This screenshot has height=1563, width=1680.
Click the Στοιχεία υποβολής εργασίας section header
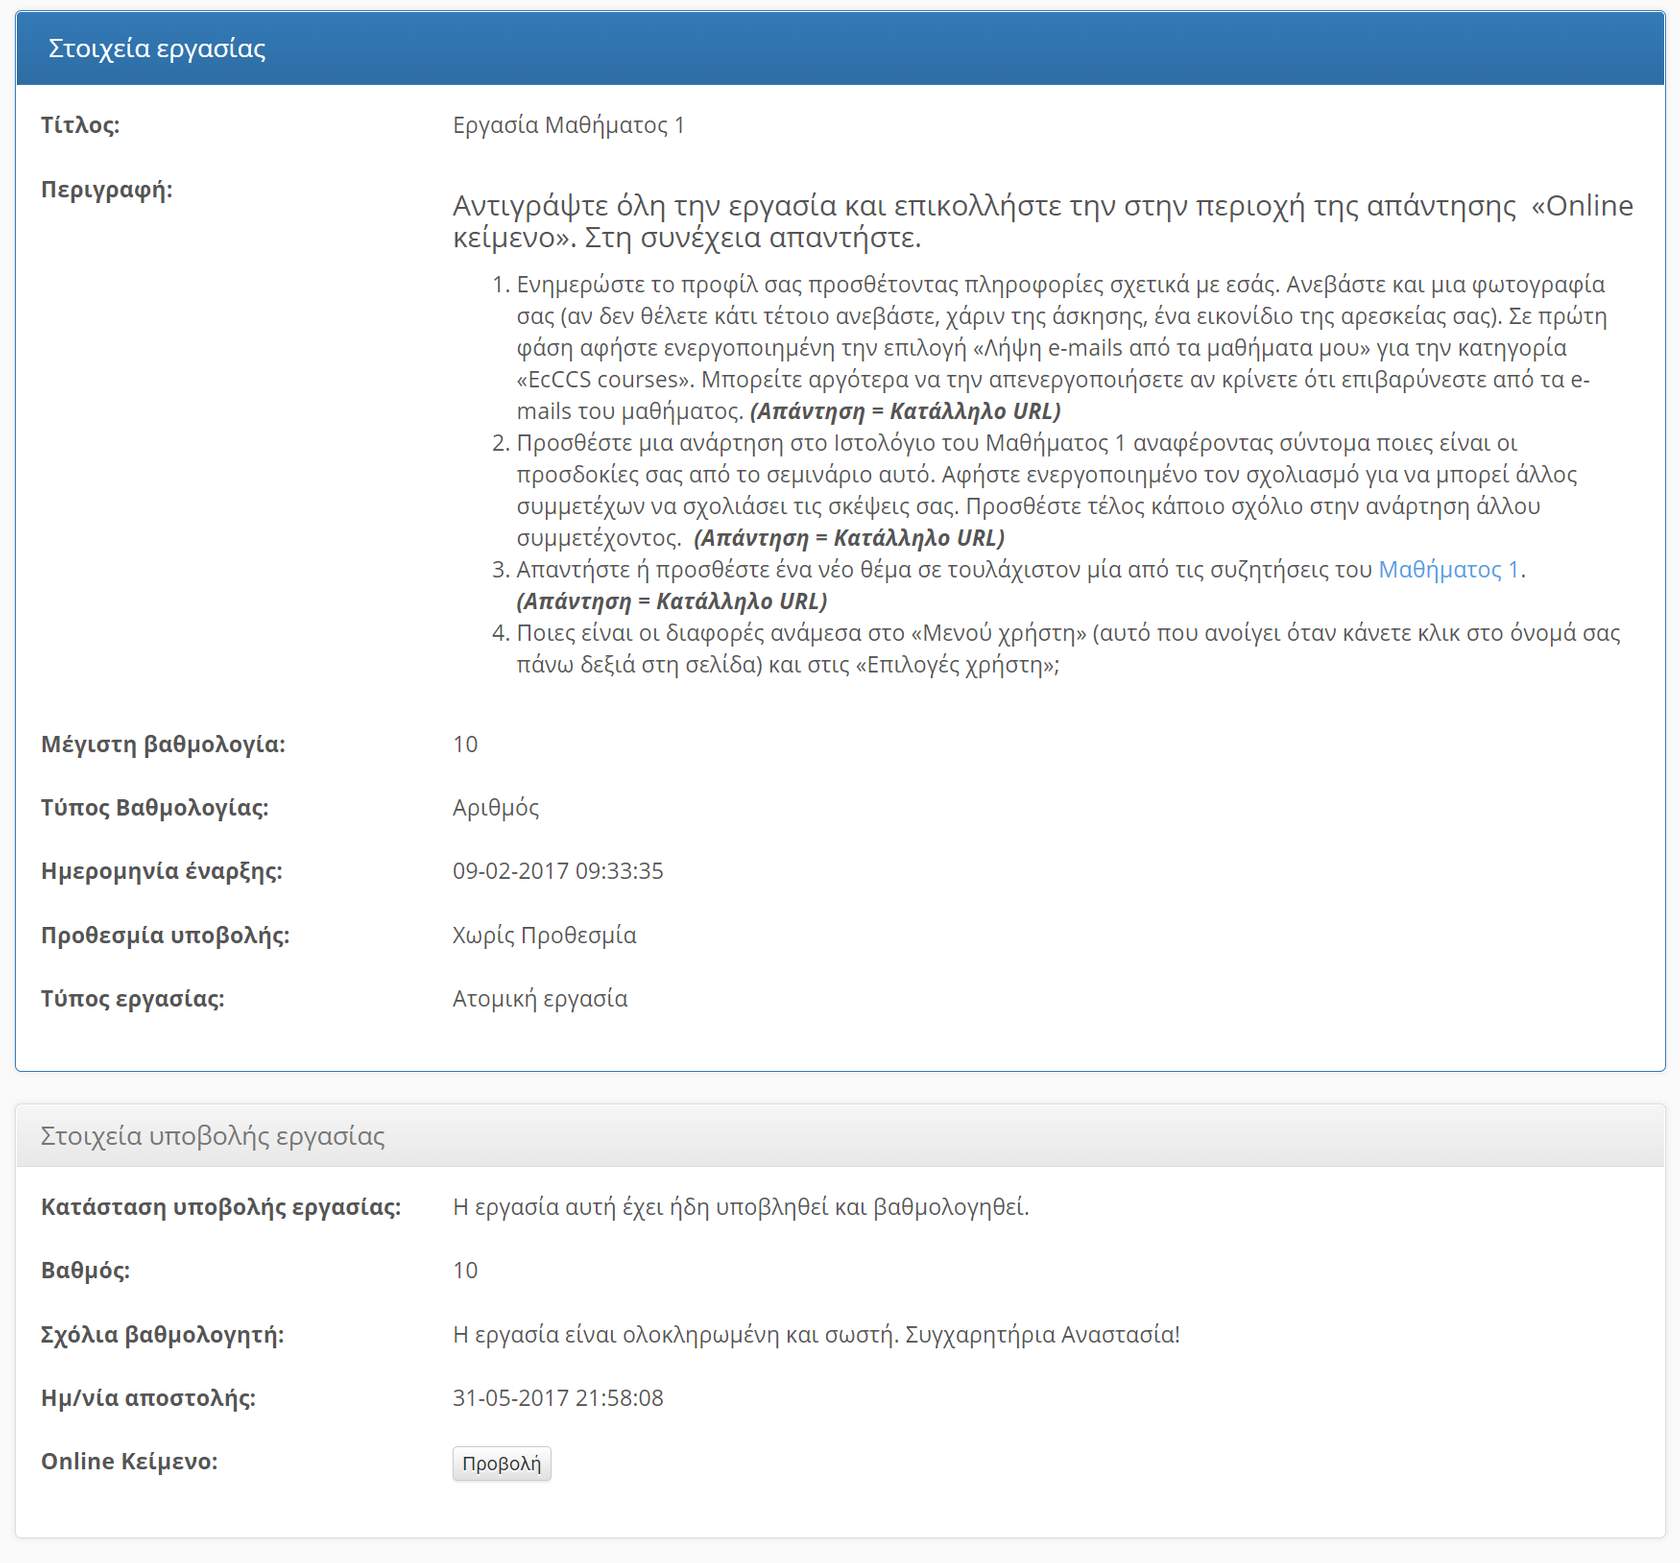(x=212, y=1136)
